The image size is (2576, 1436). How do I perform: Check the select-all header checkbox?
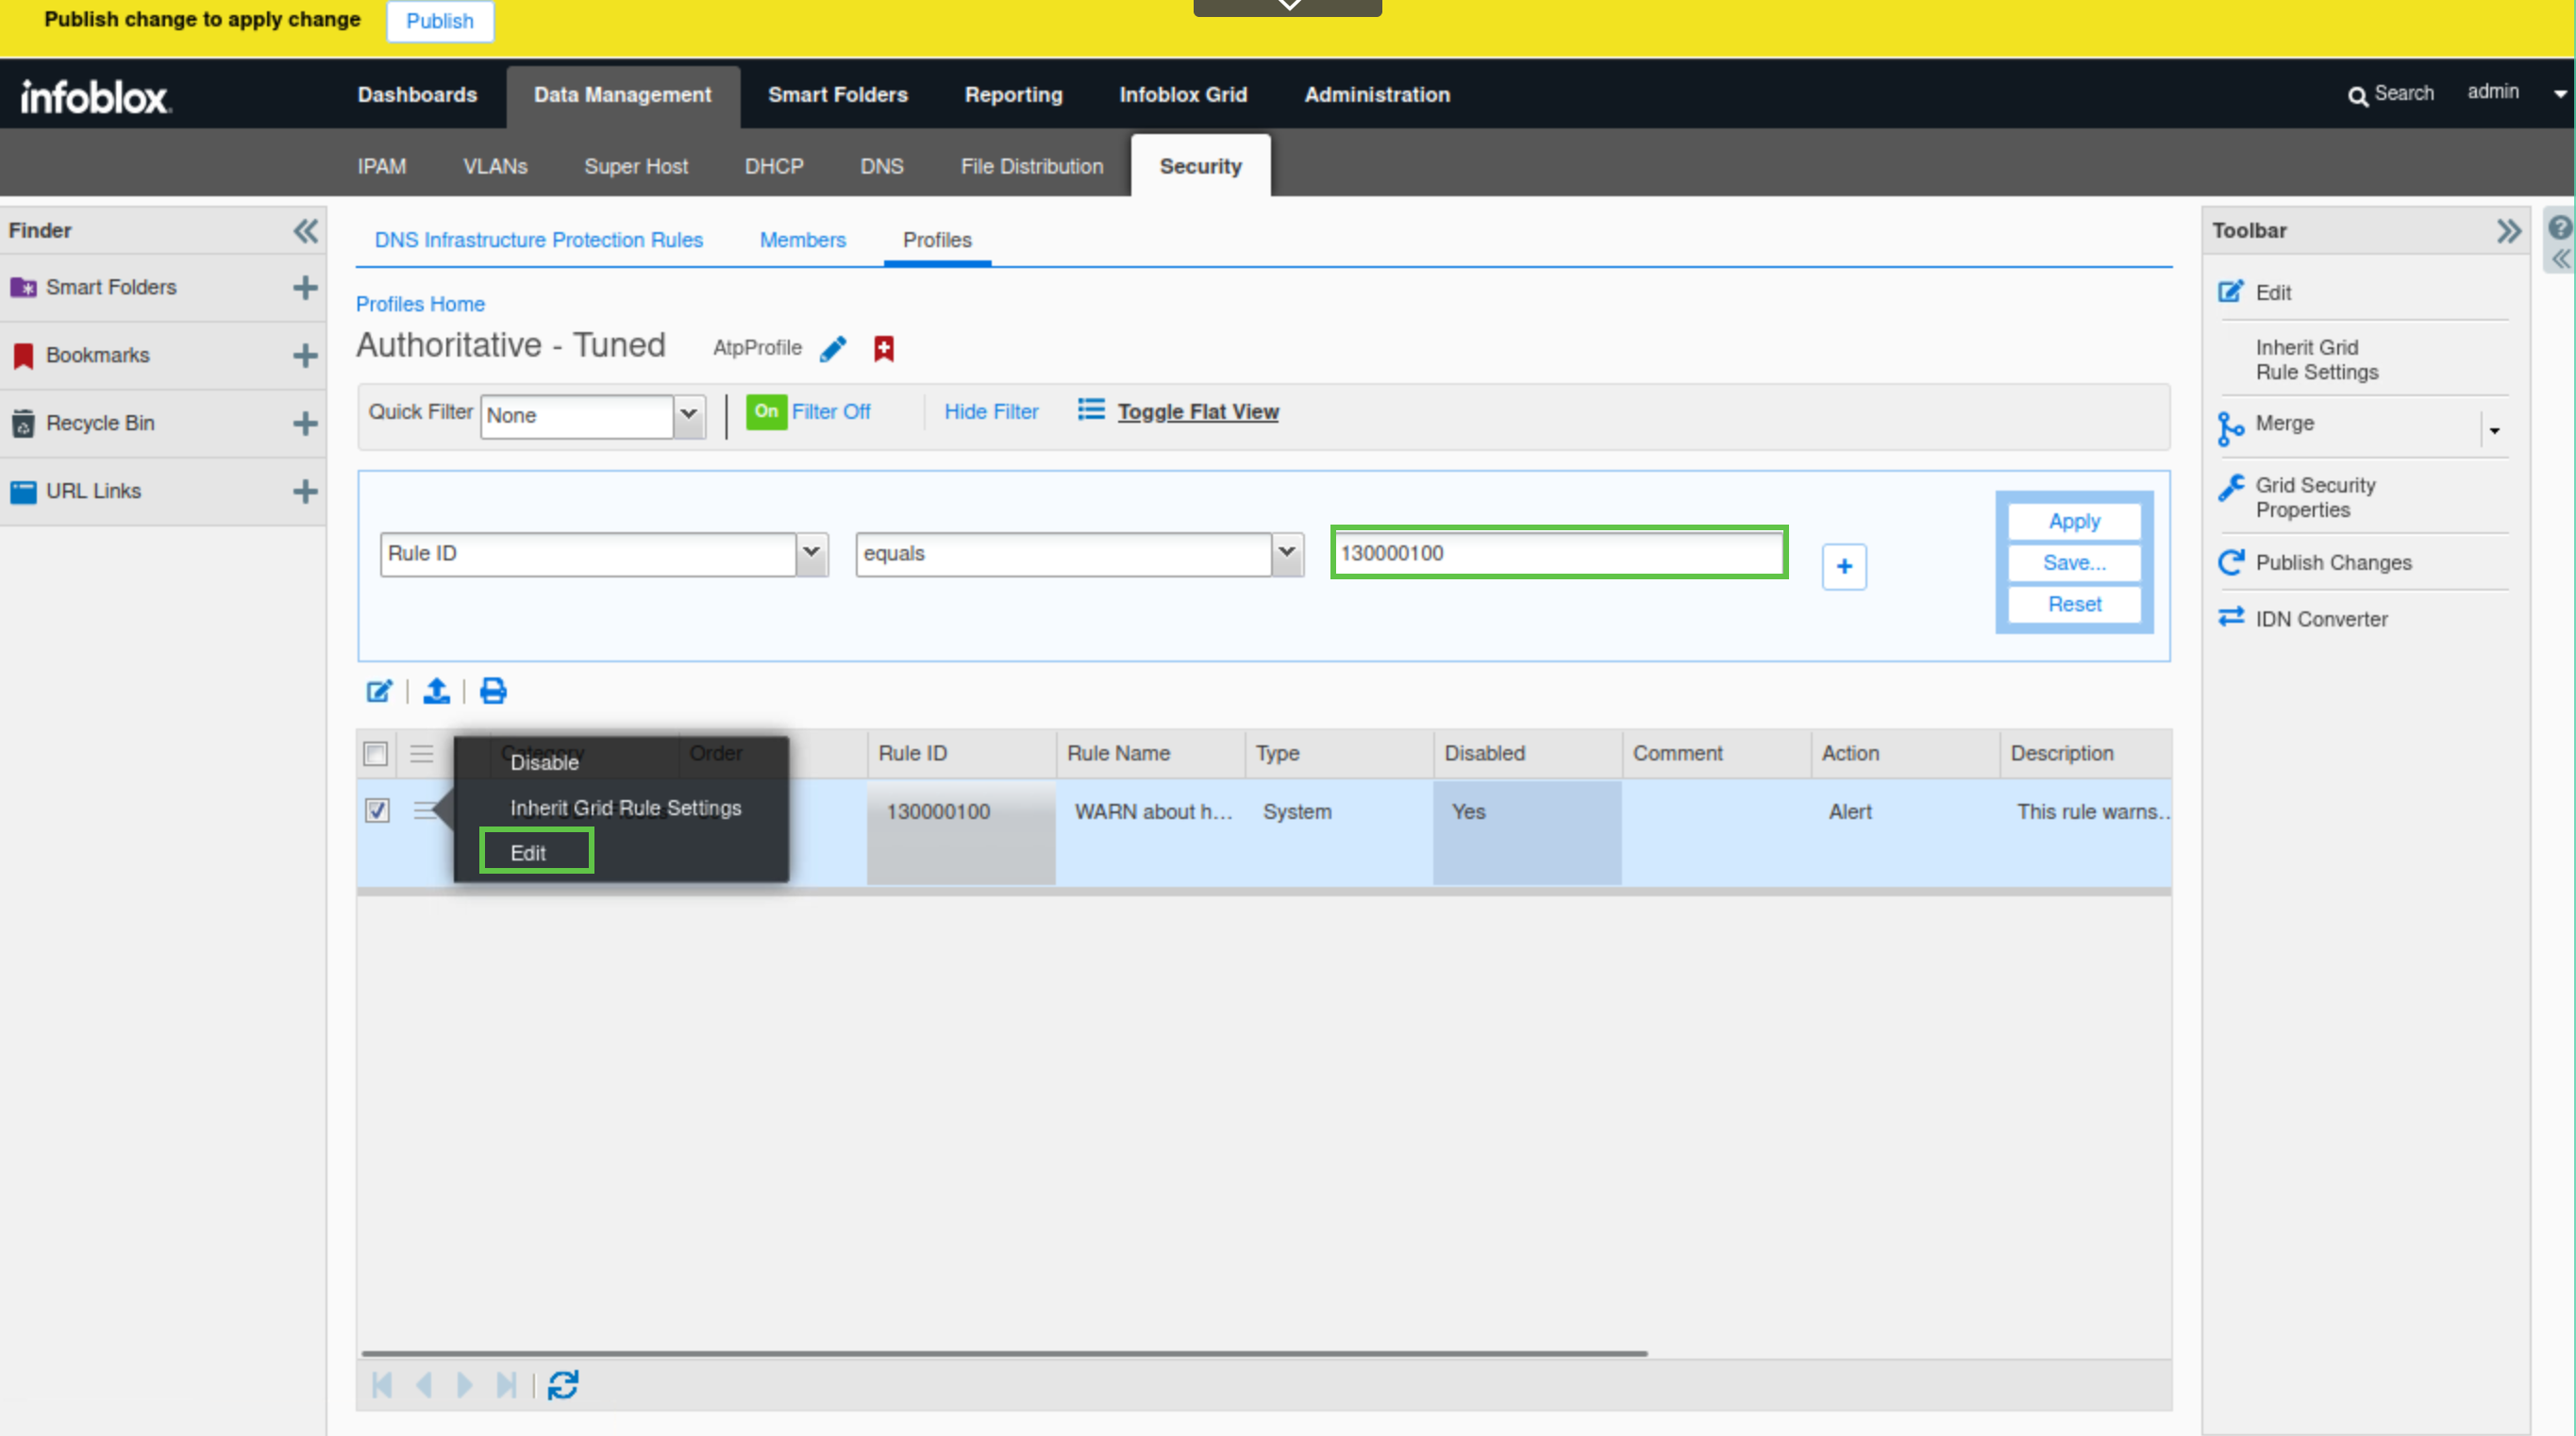click(376, 753)
